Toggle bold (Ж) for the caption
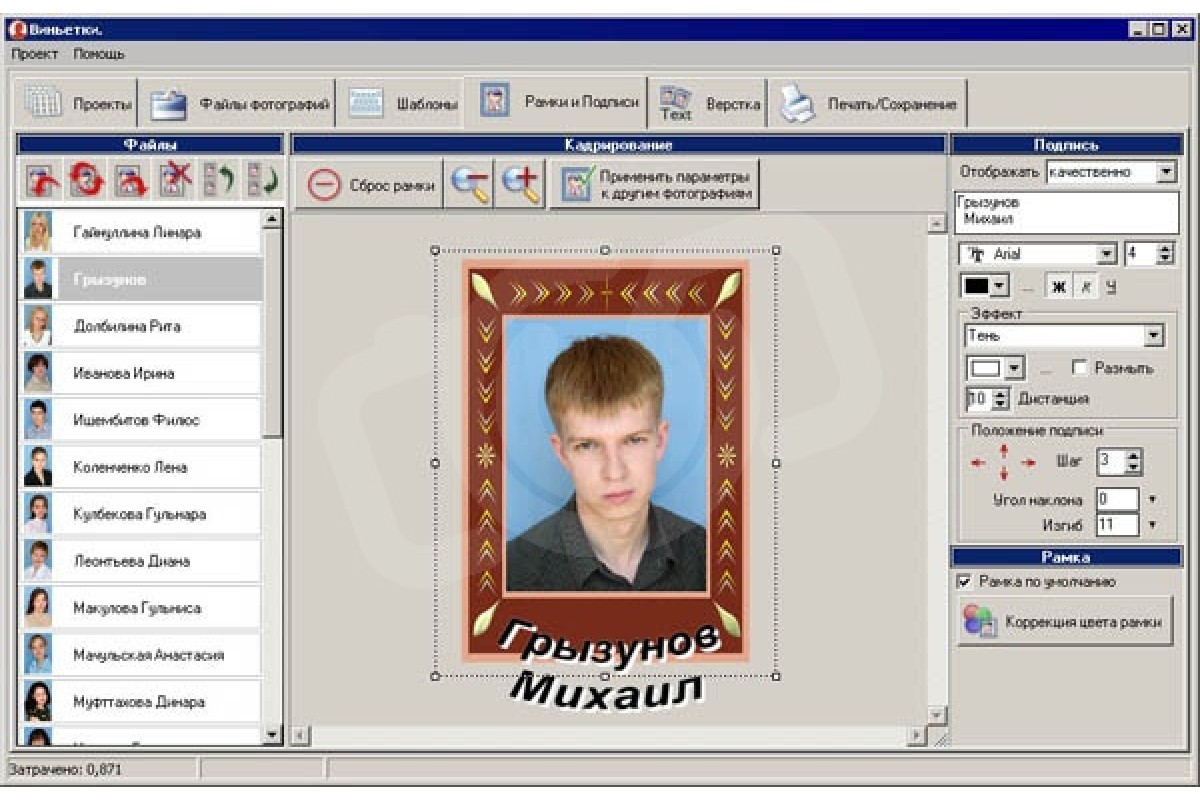Image resolution: width=1200 pixels, height=800 pixels. (x=1058, y=287)
